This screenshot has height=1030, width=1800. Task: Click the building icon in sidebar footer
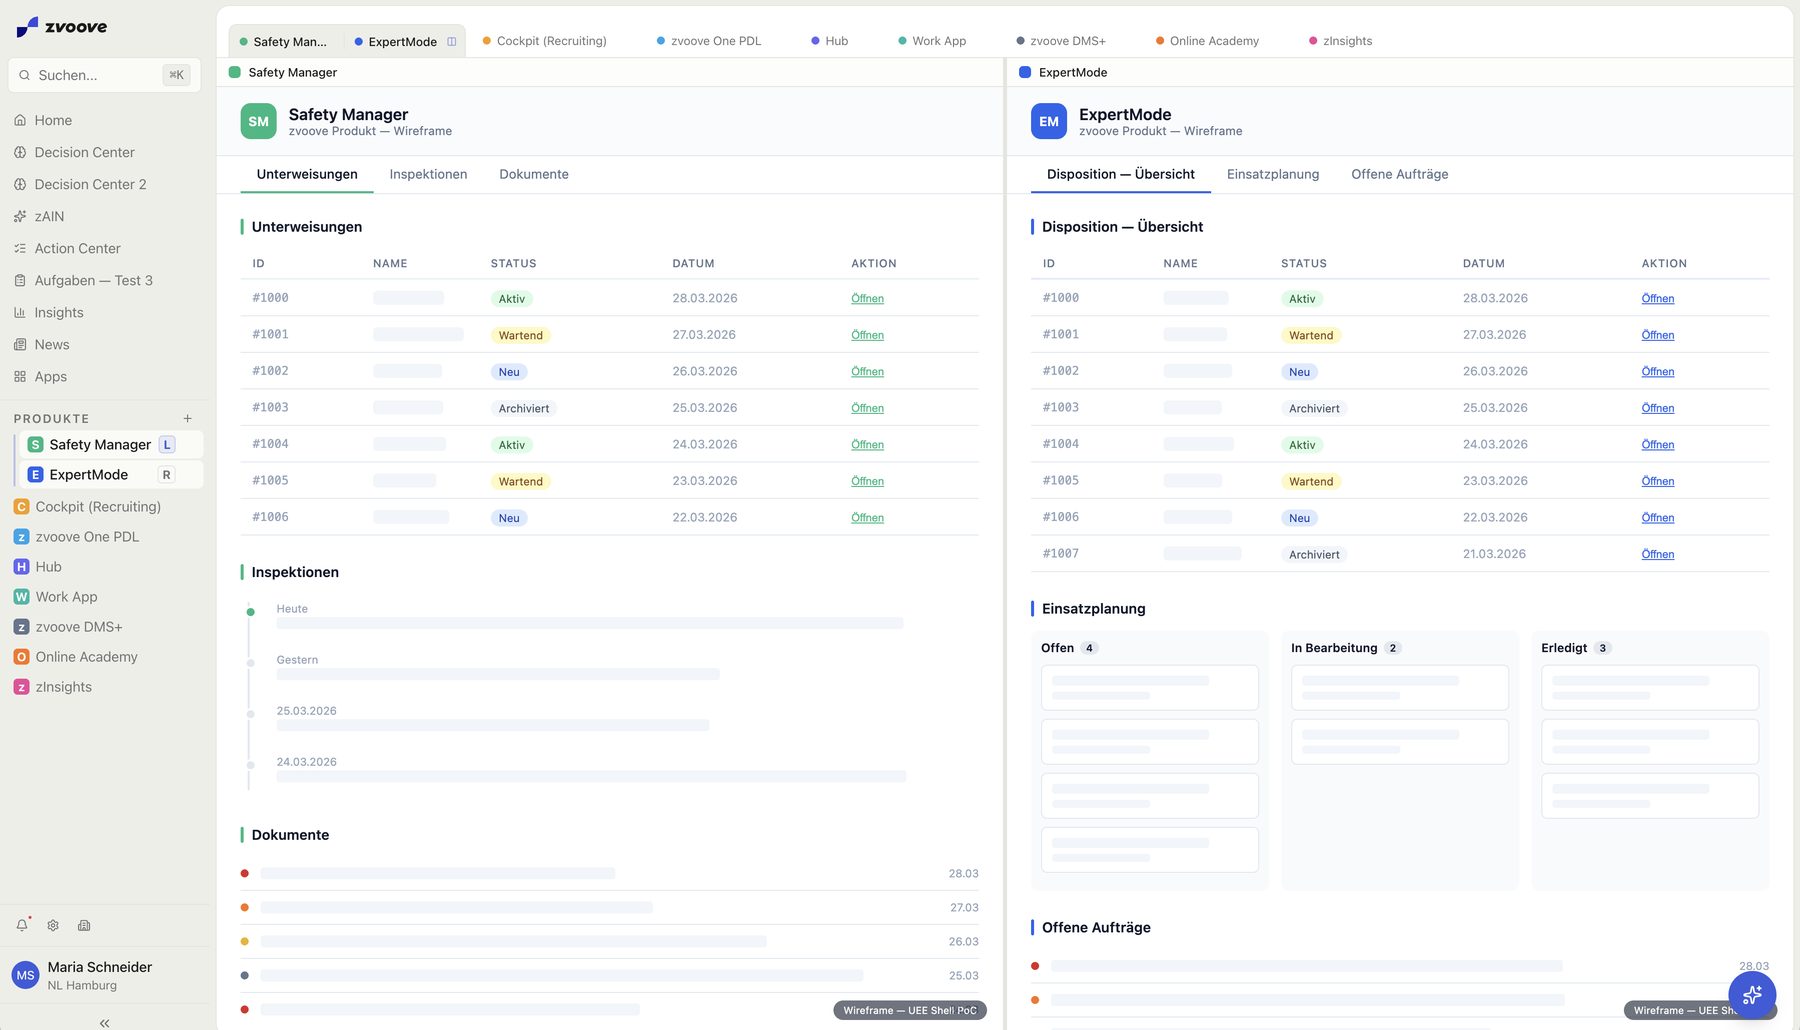(x=84, y=925)
